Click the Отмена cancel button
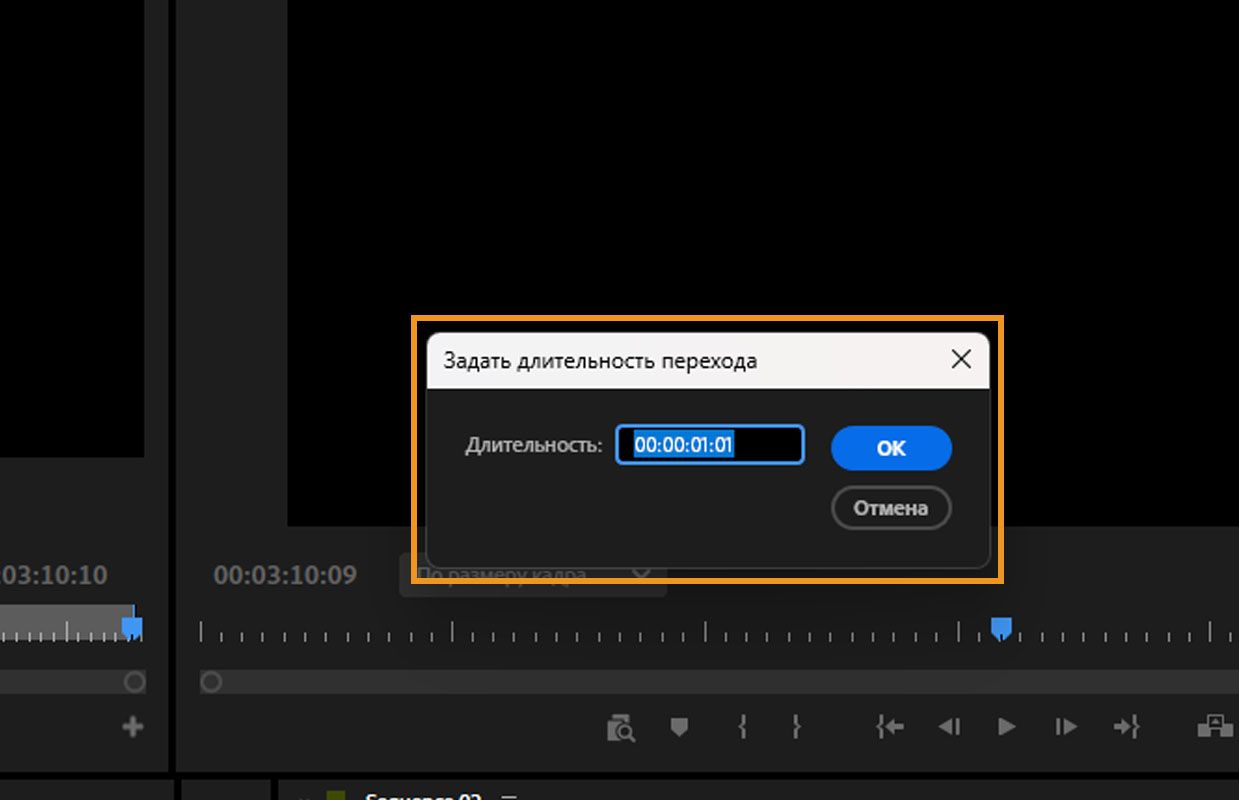Image resolution: width=1239 pixels, height=800 pixels. point(891,508)
